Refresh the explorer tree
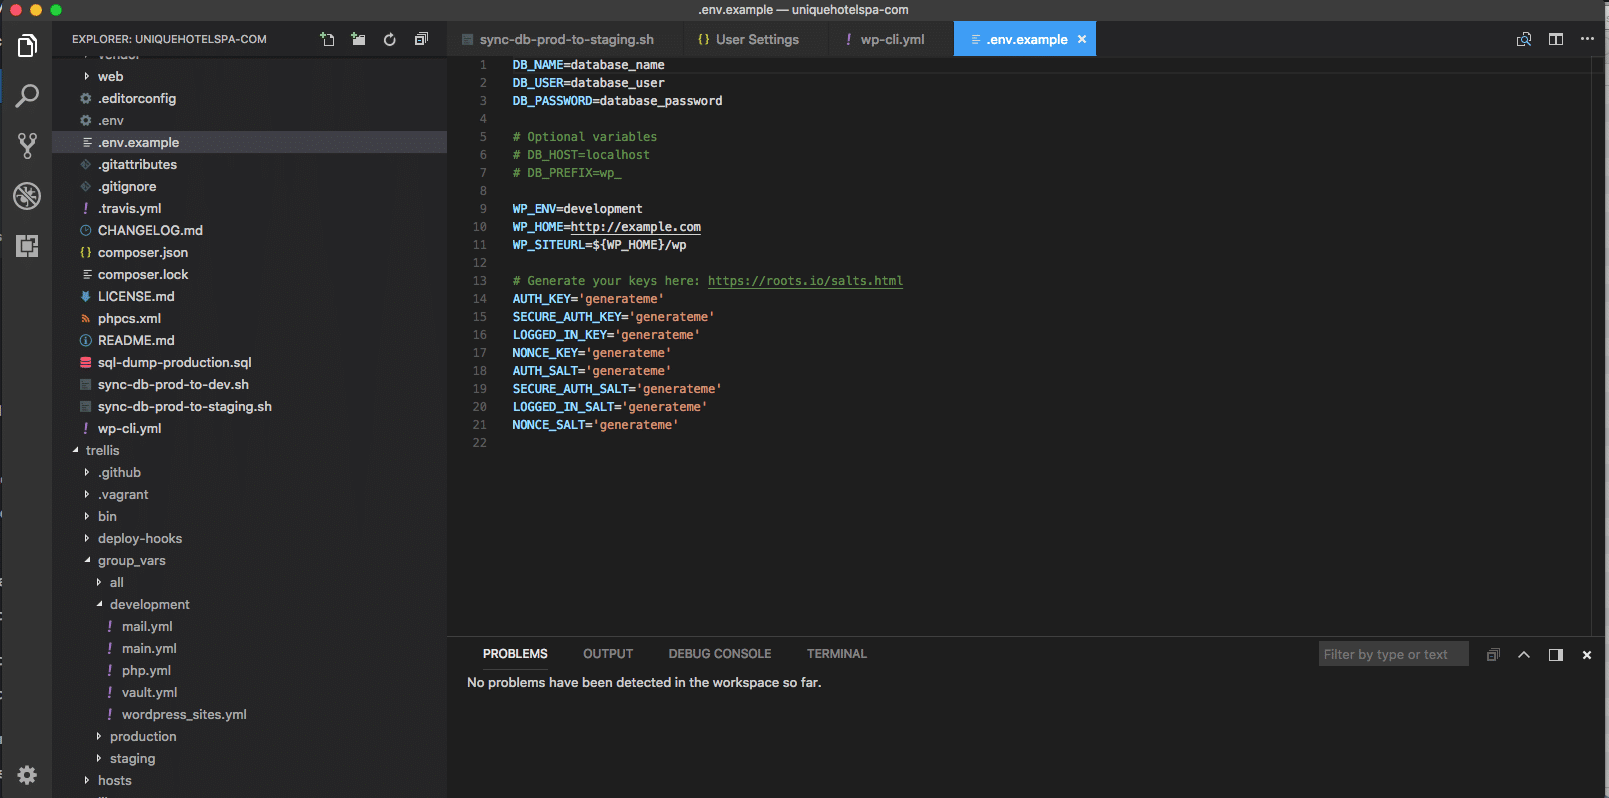 [390, 39]
